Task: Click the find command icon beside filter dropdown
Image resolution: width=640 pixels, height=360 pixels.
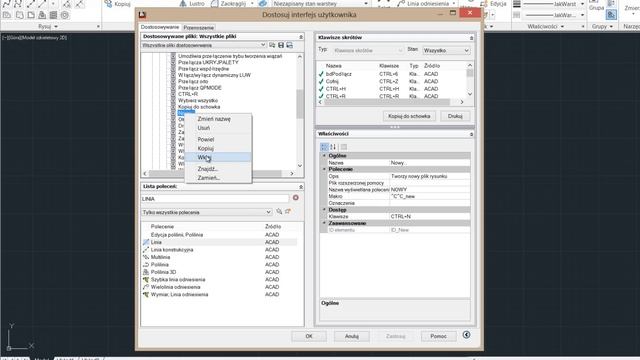Action: tap(279, 211)
